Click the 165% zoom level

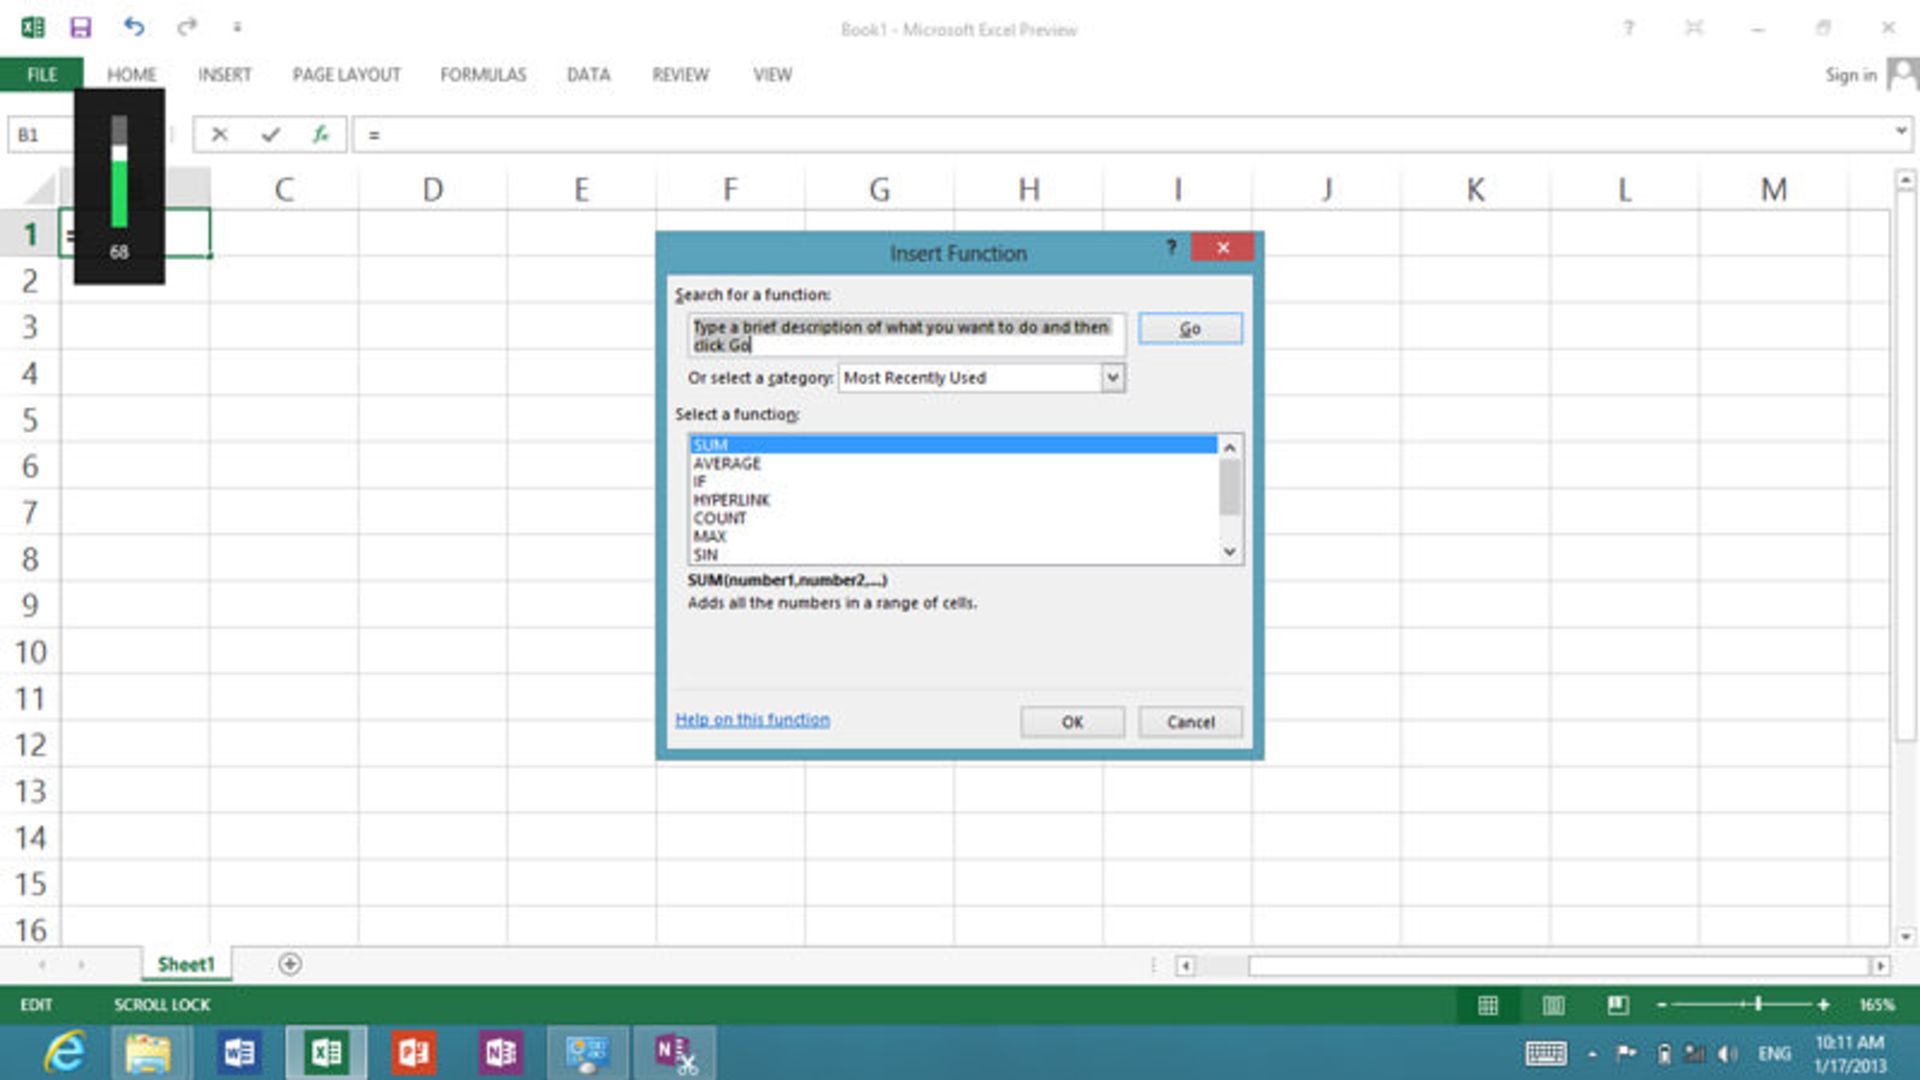click(1876, 1005)
